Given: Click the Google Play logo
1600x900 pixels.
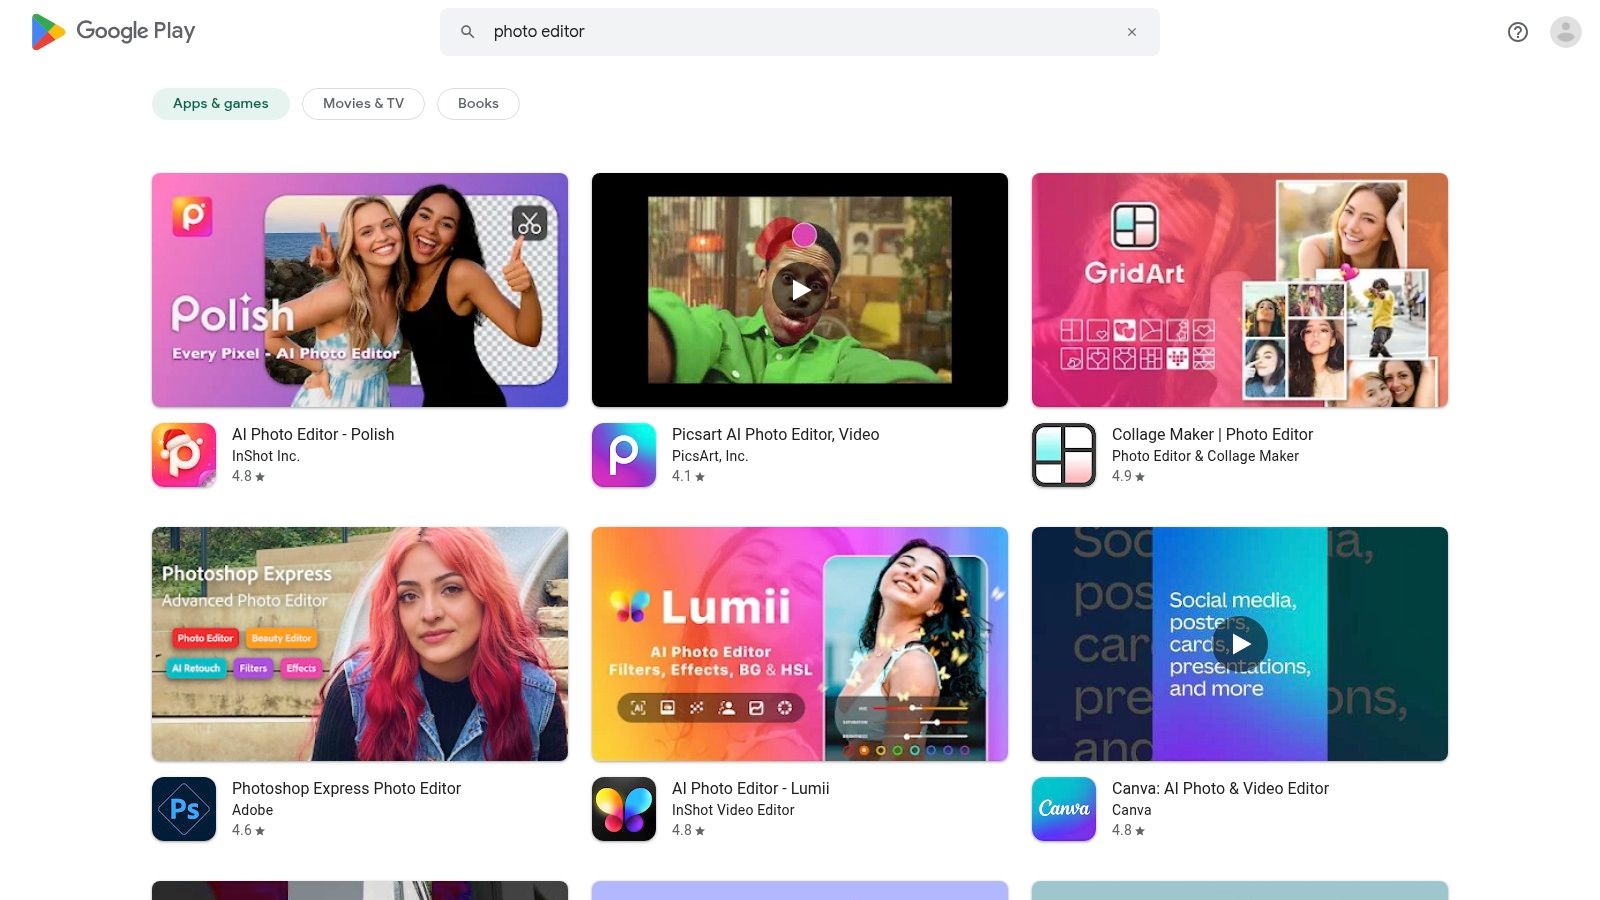Looking at the screenshot, I should click(112, 31).
